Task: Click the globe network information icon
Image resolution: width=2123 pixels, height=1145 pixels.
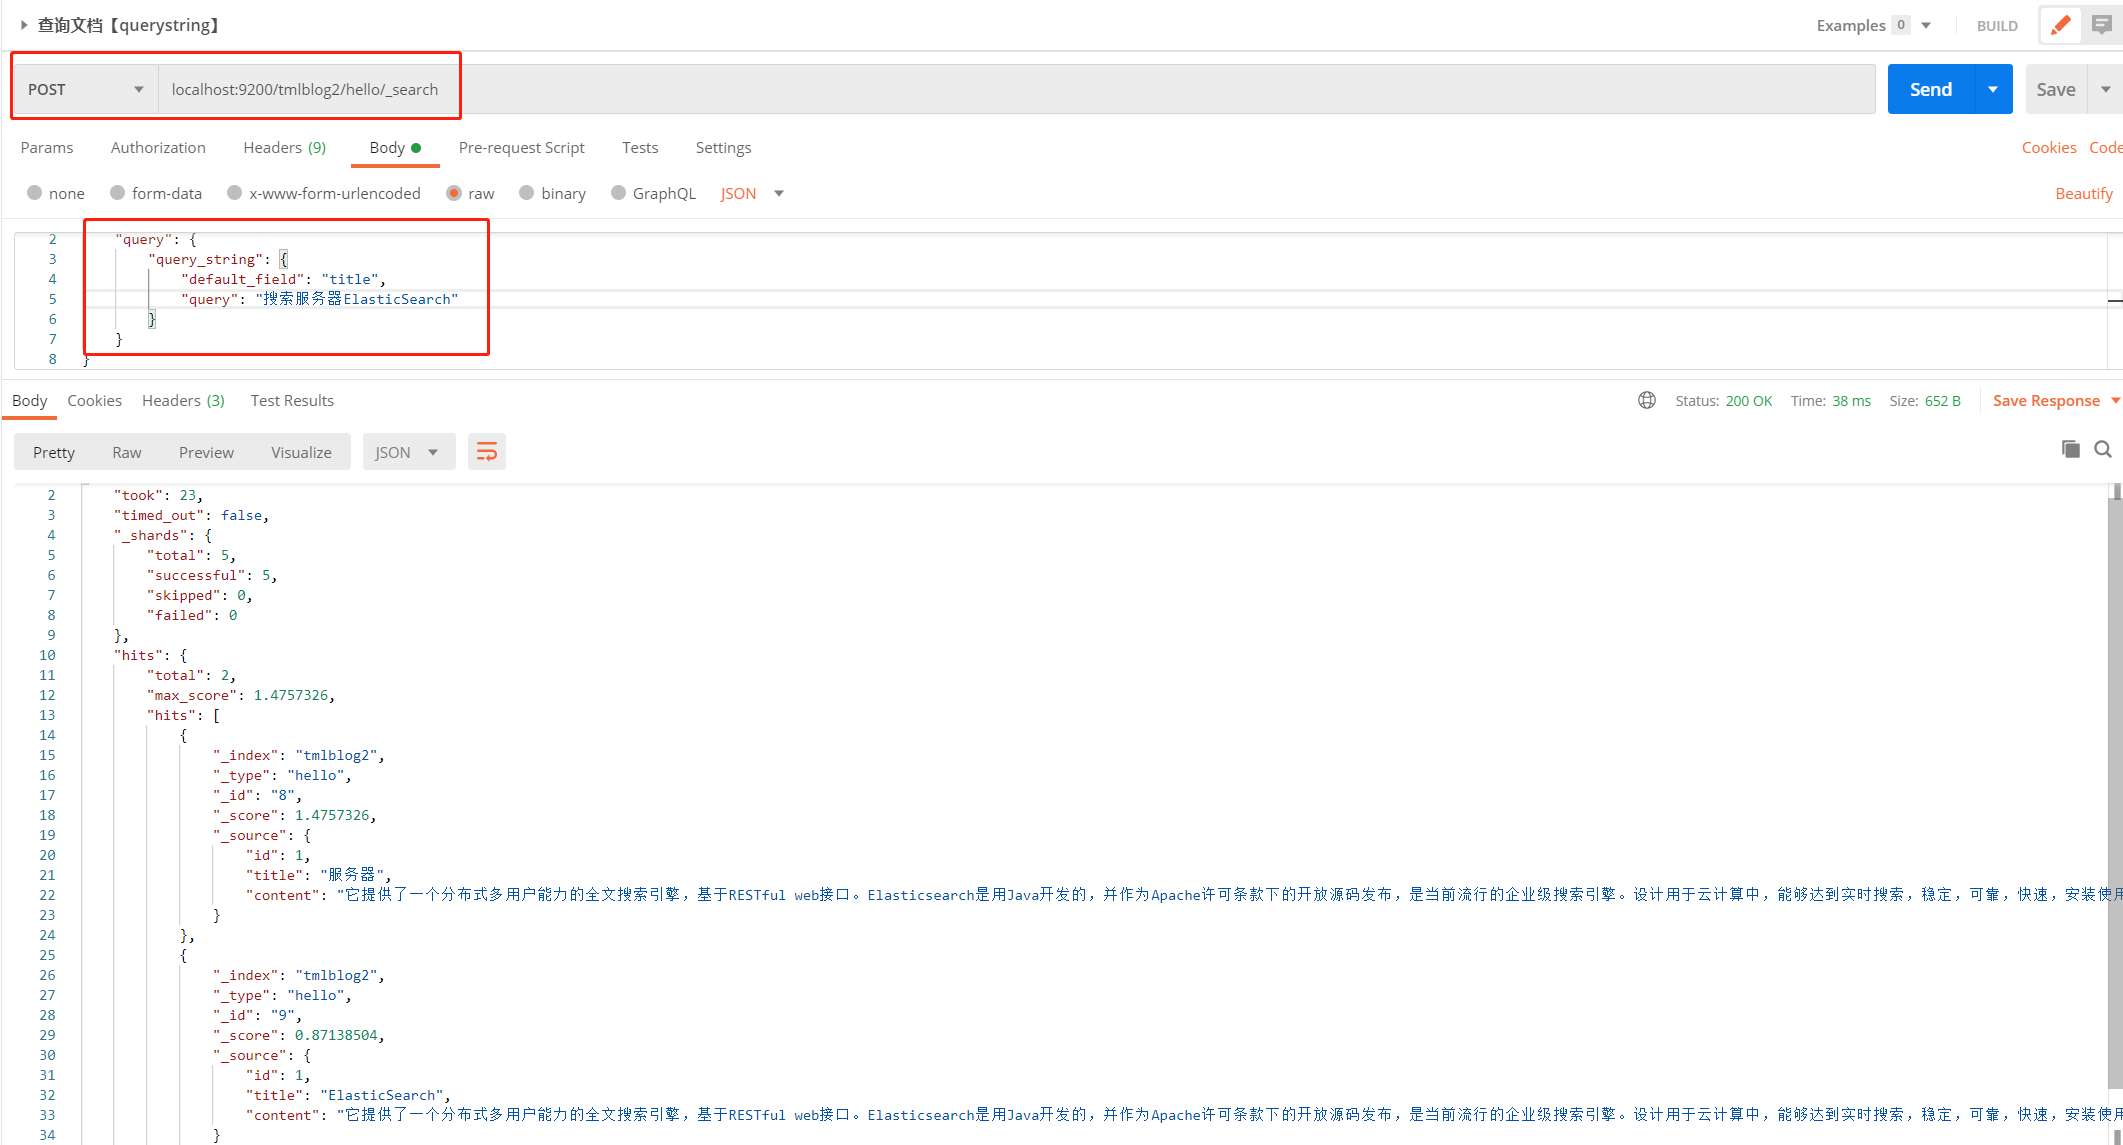Action: coord(1647,400)
